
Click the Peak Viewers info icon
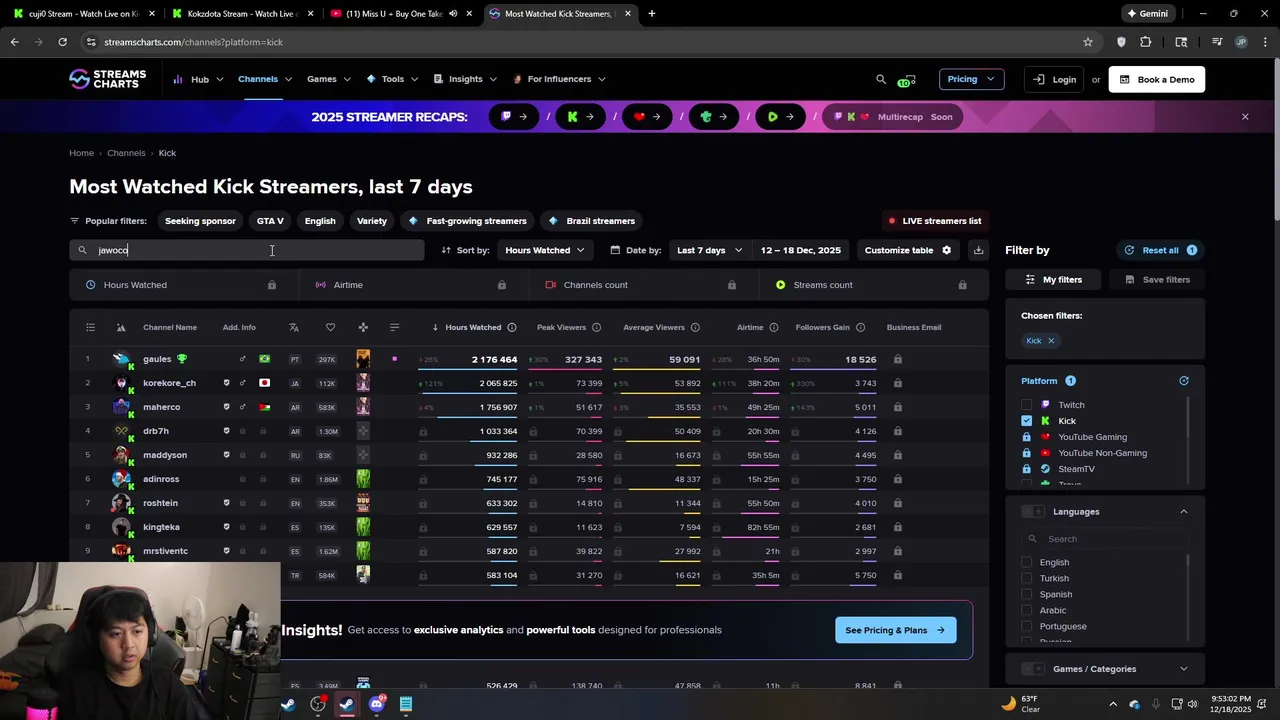596,327
